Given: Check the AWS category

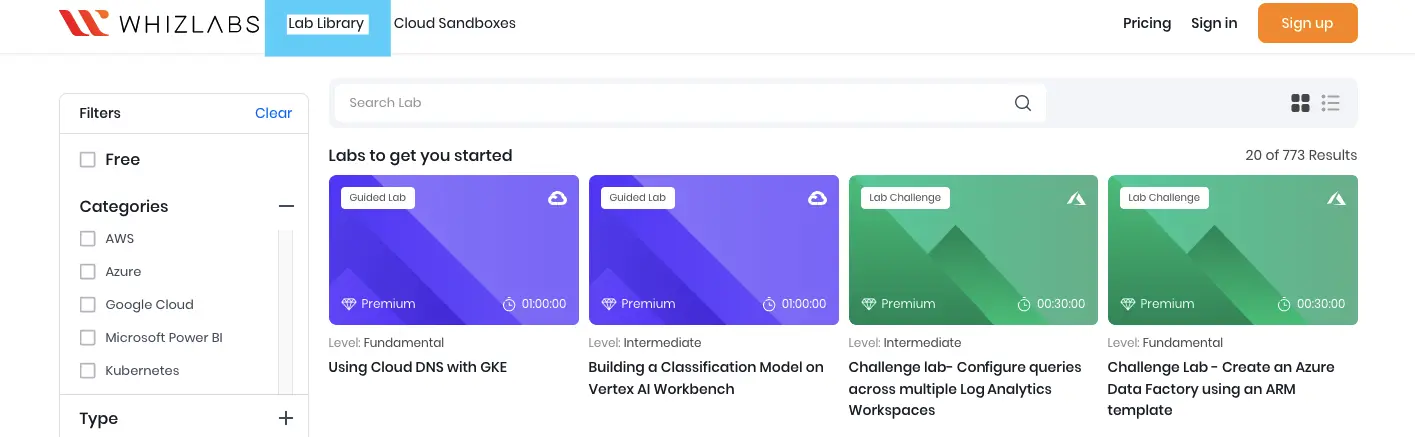Looking at the screenshot, I should coord(88,239).
